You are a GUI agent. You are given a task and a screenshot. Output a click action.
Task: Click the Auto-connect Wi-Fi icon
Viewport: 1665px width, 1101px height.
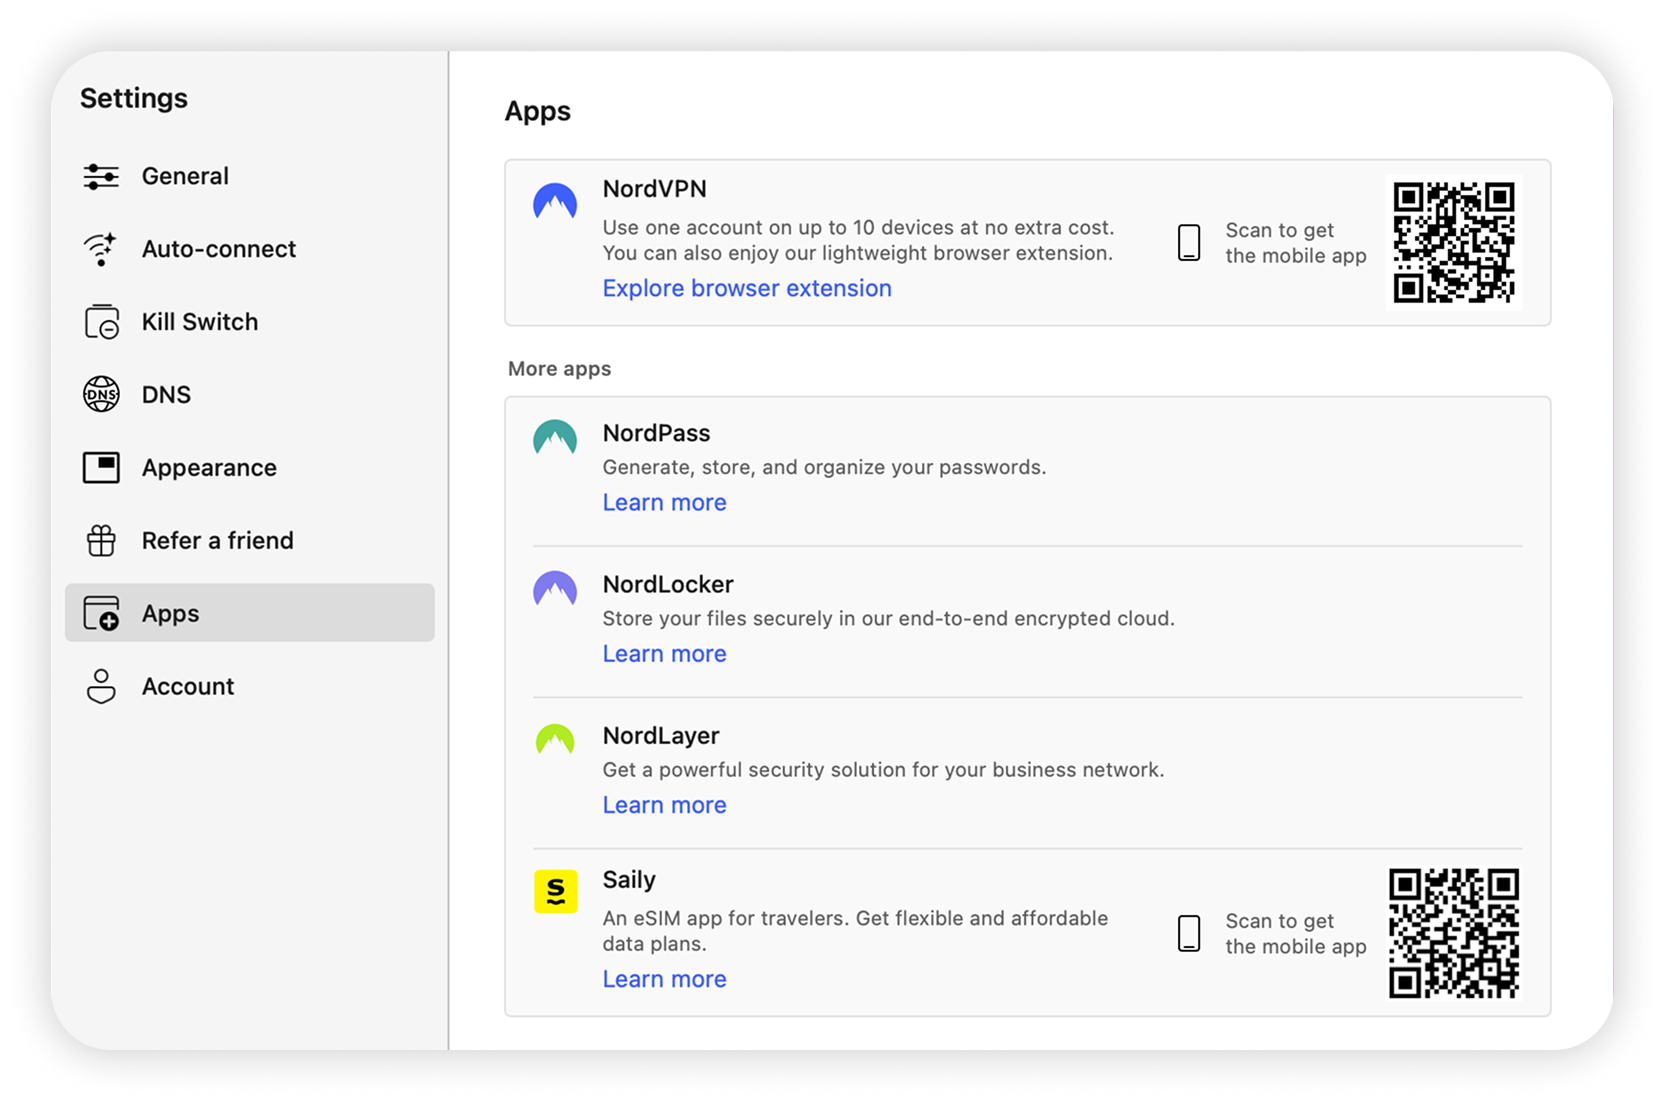click(x=100, y=249)
